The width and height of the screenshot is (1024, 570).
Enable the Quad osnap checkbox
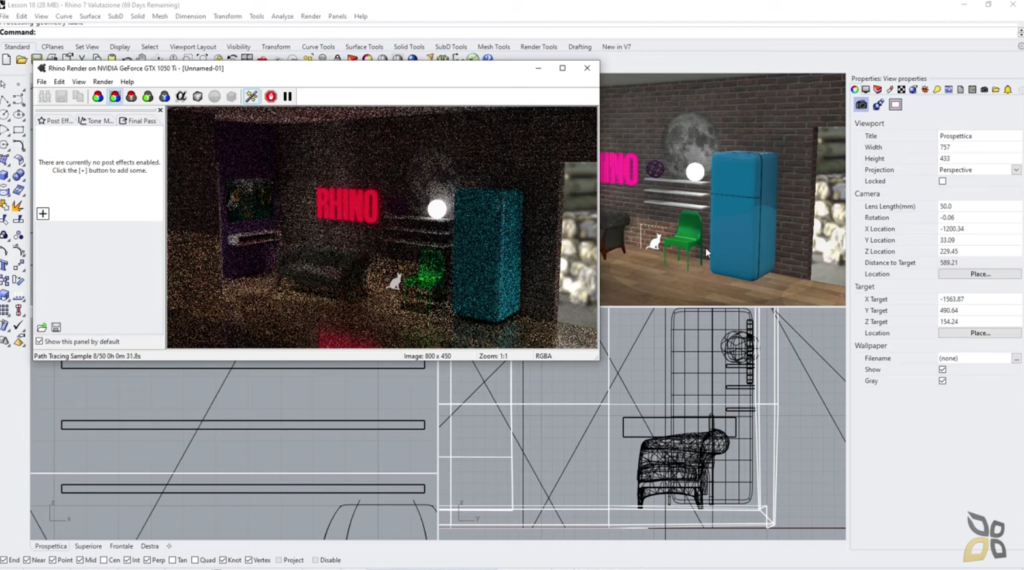(x=195, y=560)
